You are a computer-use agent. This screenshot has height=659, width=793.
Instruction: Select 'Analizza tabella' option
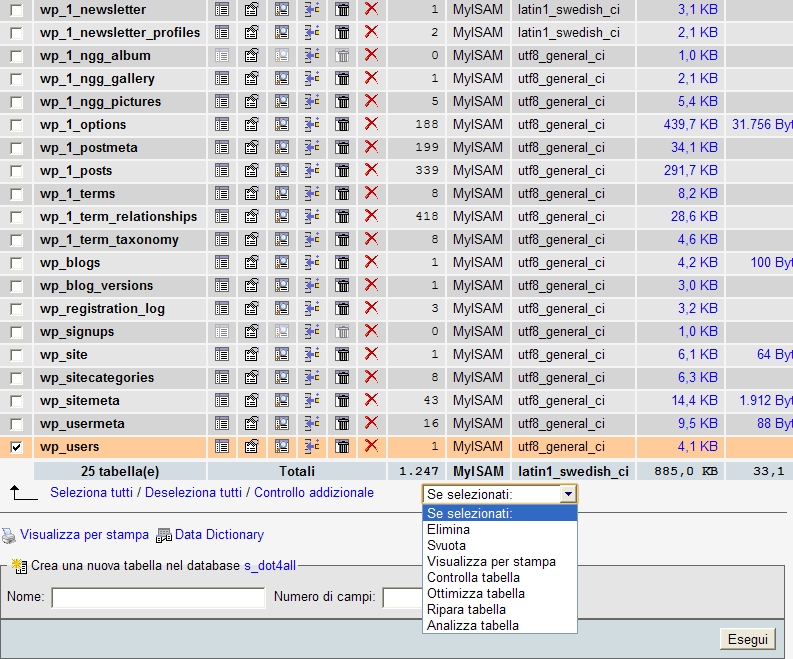coord(500,626)
